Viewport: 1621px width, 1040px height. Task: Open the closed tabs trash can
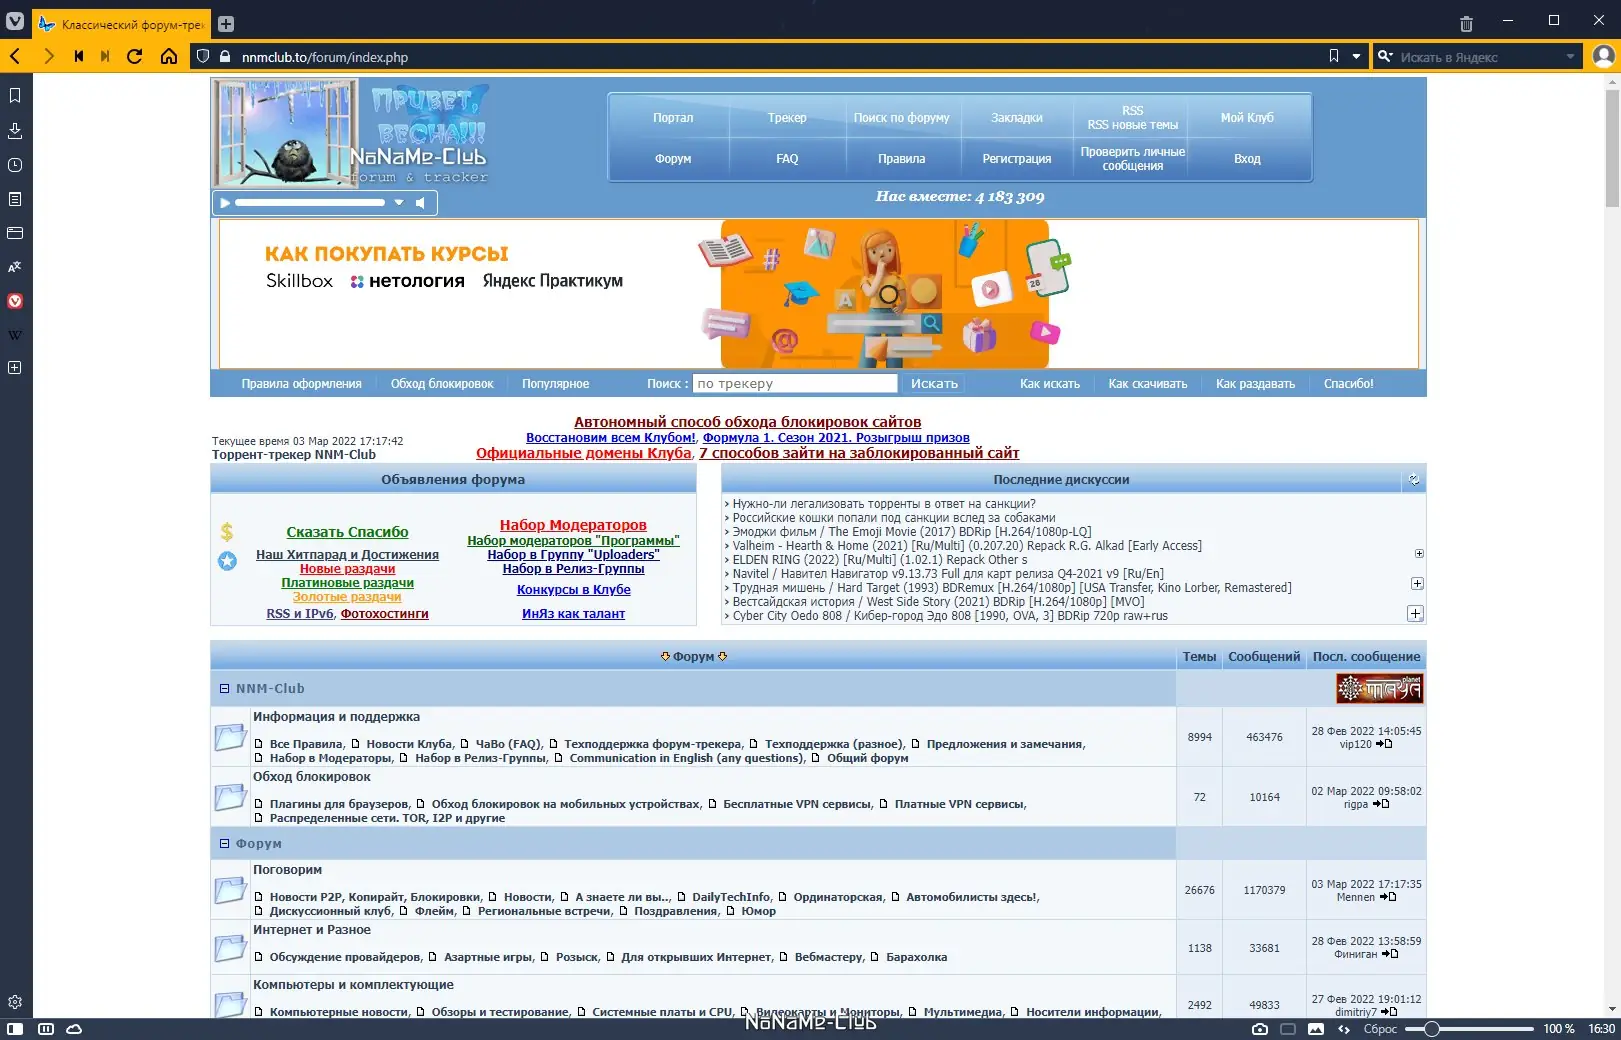[1466, 23]
